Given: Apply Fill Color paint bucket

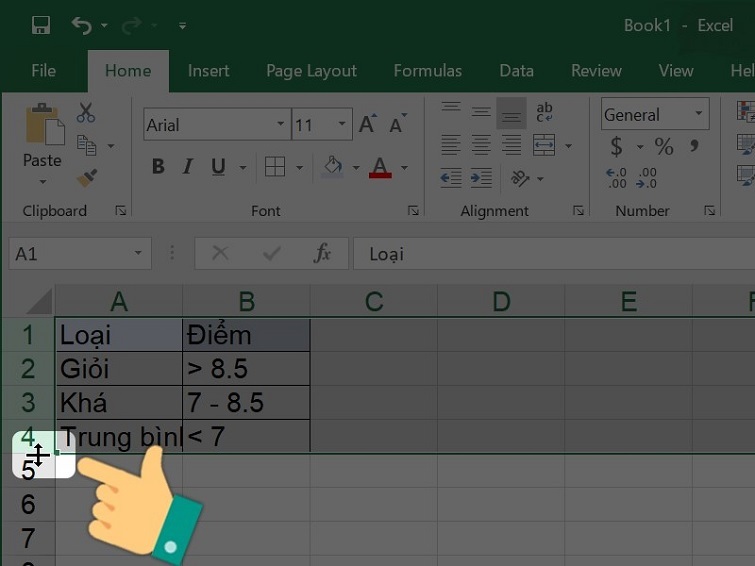Looking at the screenshot, I should [x=333, y=167].
